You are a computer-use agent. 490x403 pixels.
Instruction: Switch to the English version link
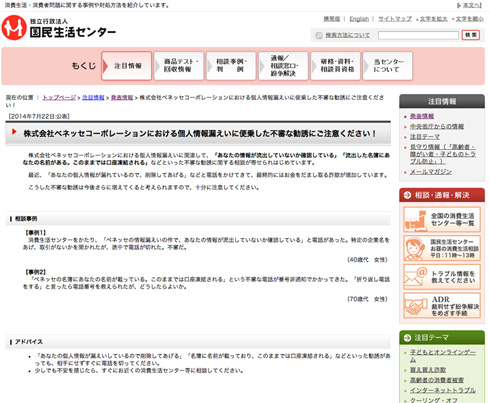click(x=359, y=19)
